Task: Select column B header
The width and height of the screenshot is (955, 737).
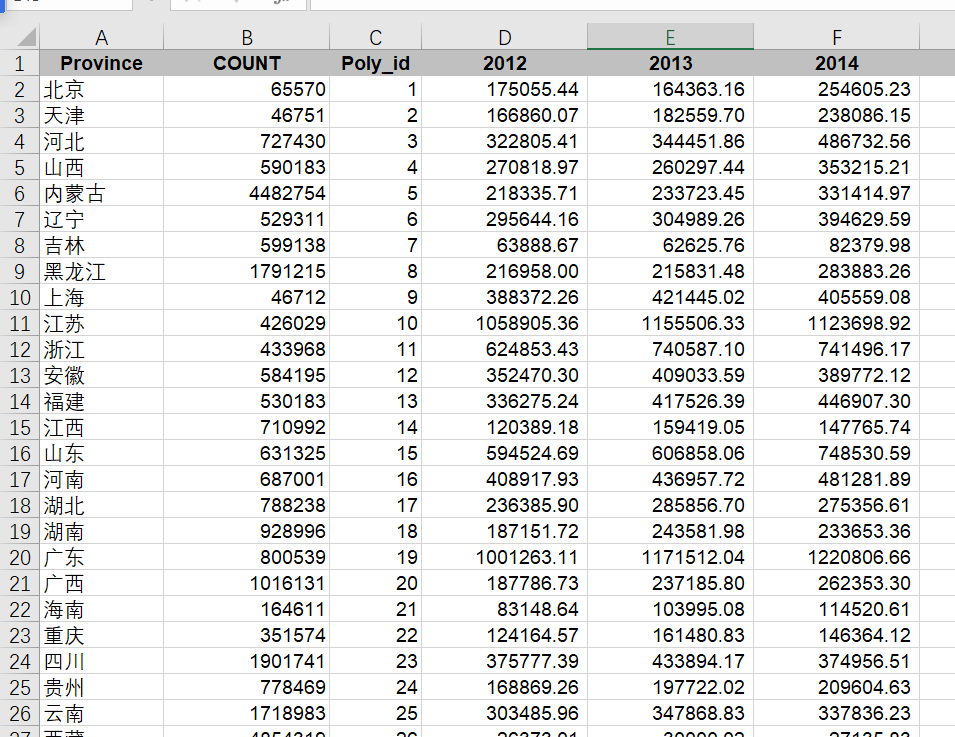Action: point(247,37)
